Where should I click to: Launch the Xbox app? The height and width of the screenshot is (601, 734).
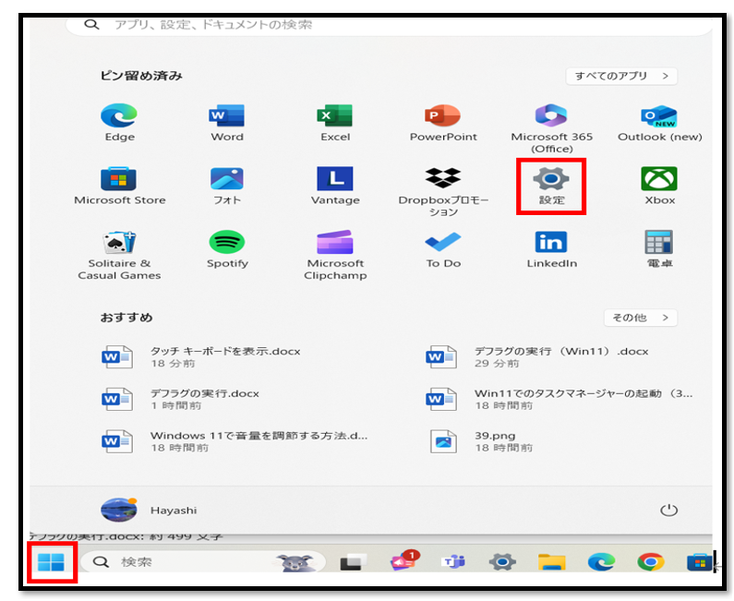pos(660,186)
